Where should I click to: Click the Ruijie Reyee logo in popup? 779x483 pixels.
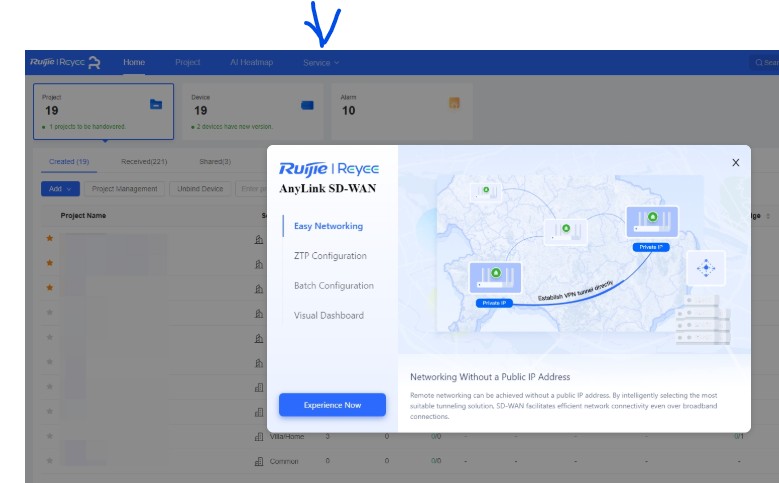click(329, 169)
